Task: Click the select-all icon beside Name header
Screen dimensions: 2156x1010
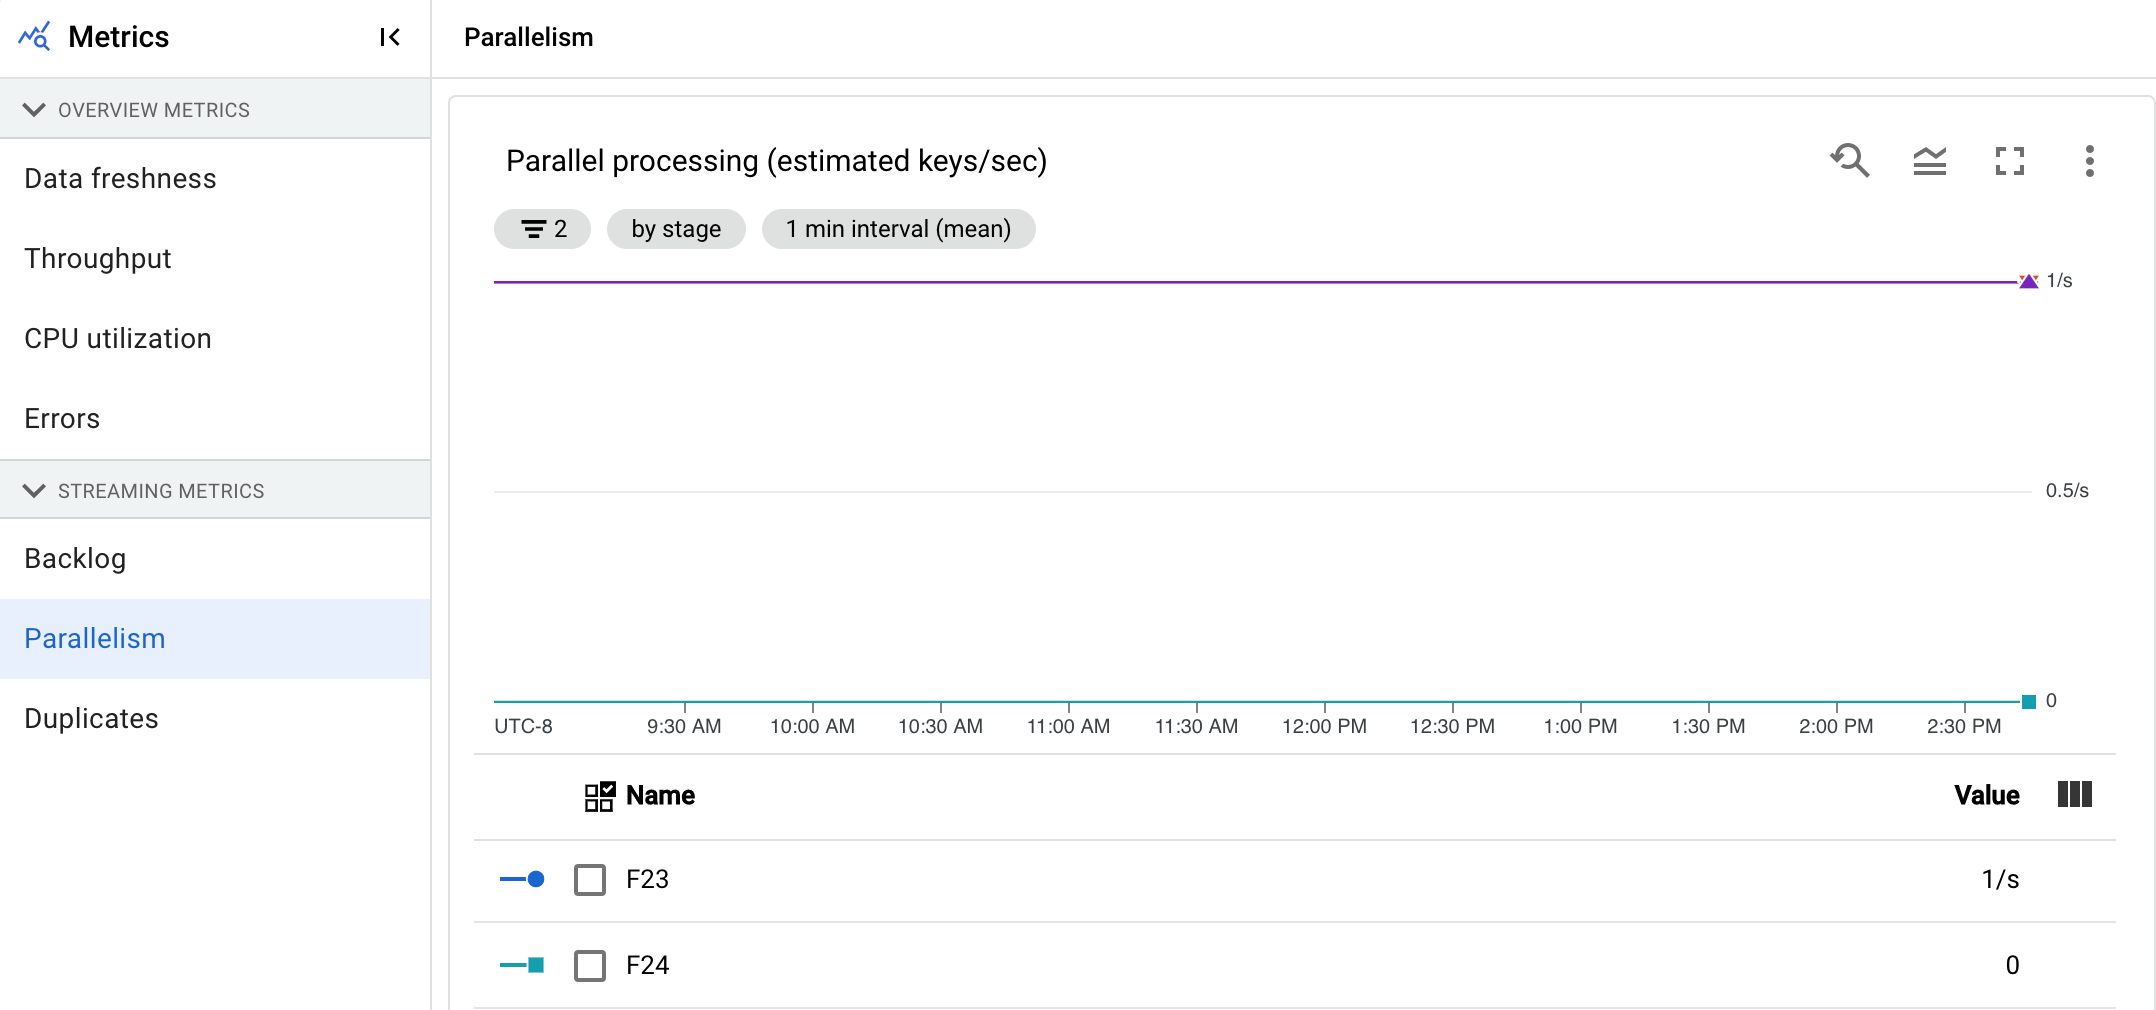Action: pos(598,795)
